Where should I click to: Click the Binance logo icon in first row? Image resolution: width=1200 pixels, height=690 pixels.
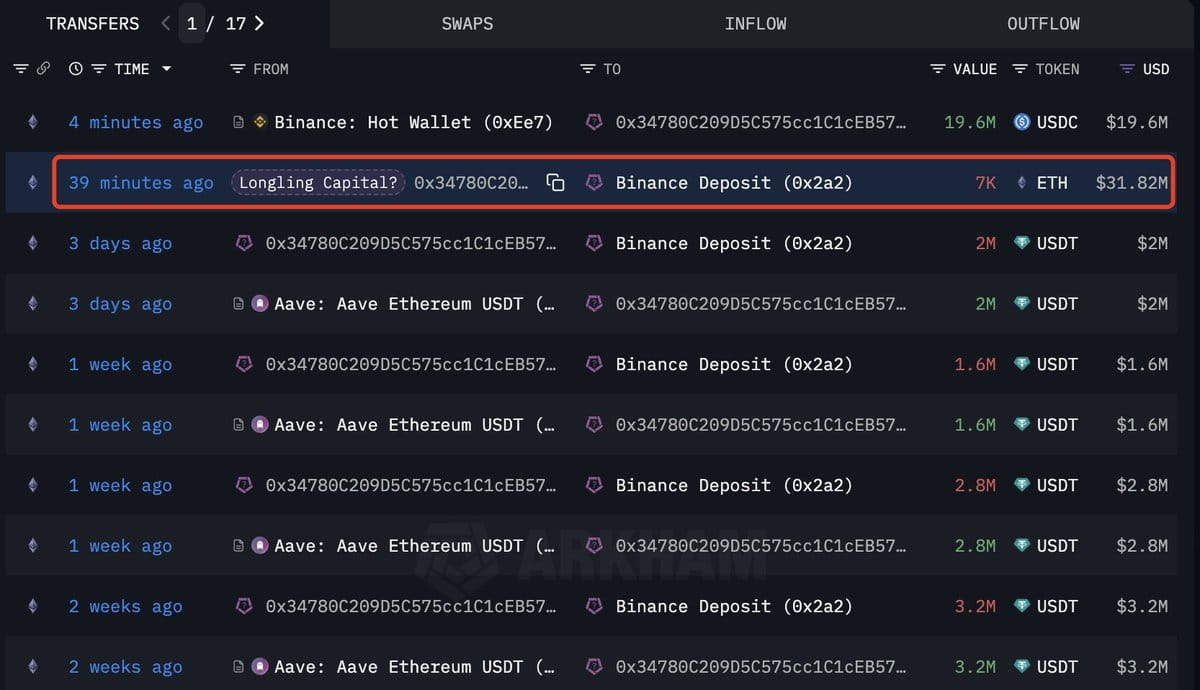pyautogui.click(x=260, y=122)
